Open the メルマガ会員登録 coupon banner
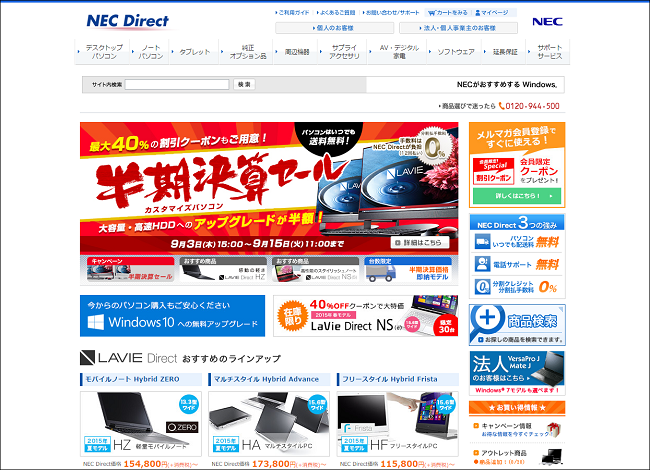 tap(517, 165)
